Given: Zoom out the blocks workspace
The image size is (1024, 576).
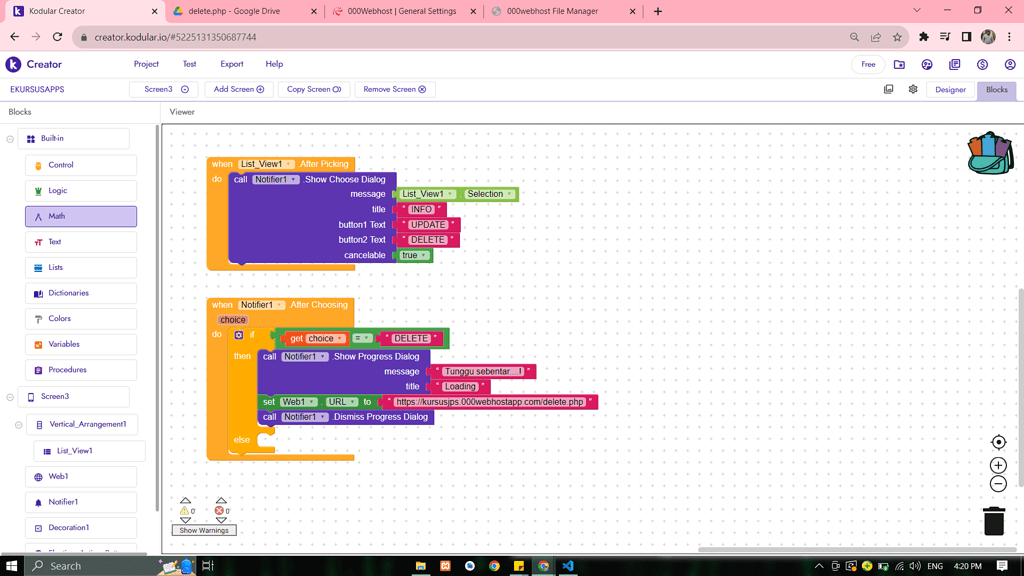Looking at the screenshot, I should tap(998, 484).
